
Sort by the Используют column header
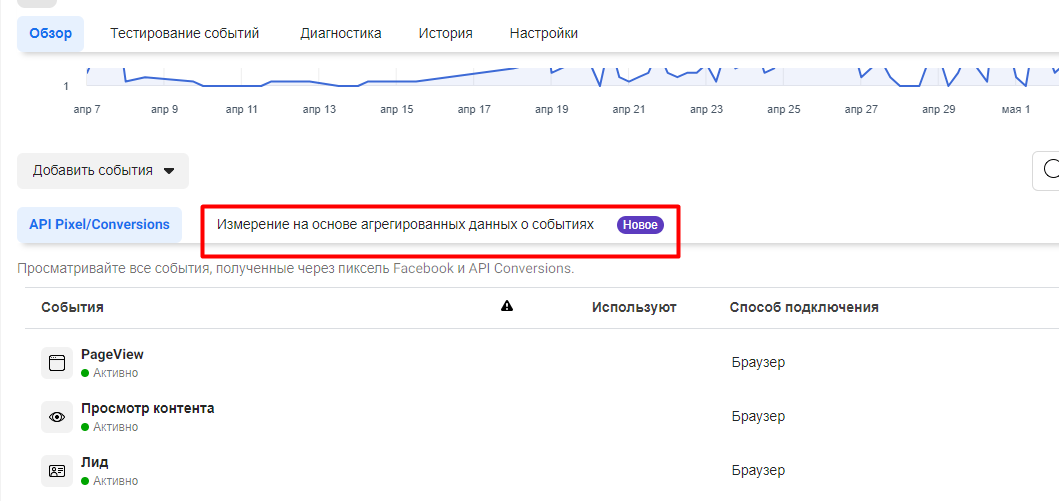coord(634,307)
